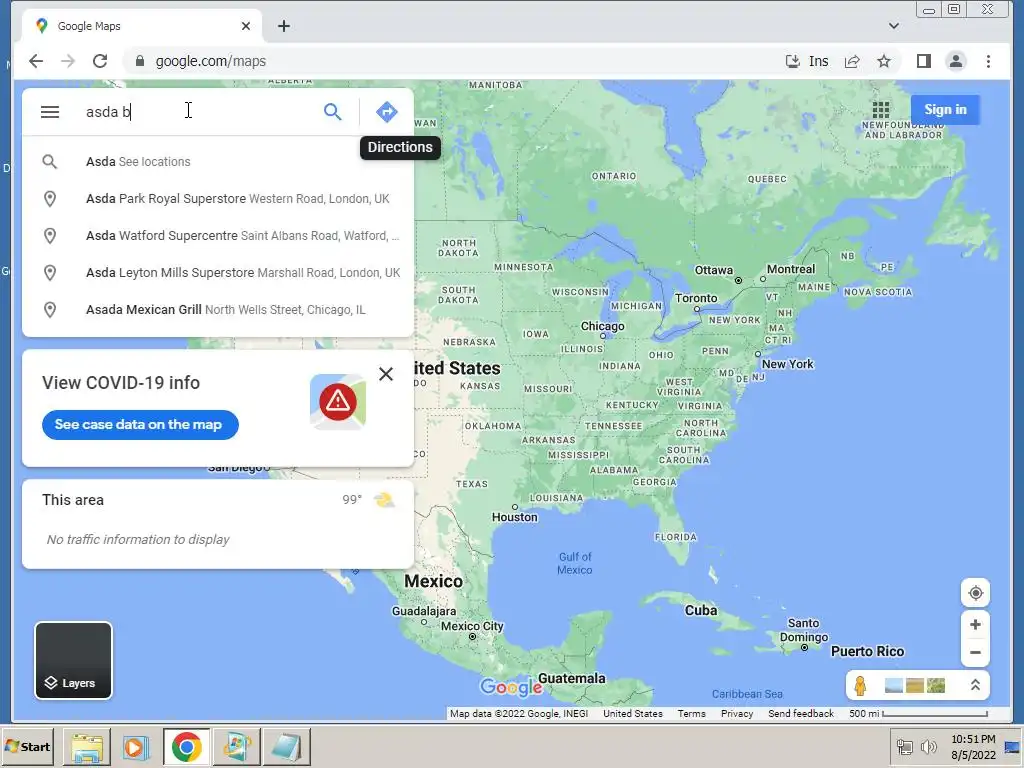Close the COVID-19 info card
Screen dimensions: 1024x768
coord(386,374)
